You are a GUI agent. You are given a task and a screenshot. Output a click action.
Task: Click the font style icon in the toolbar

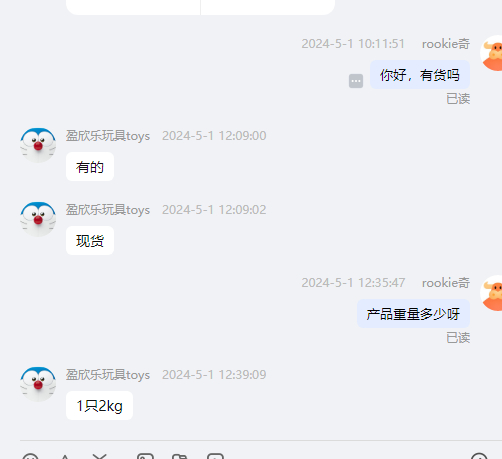tap(65, 457)
